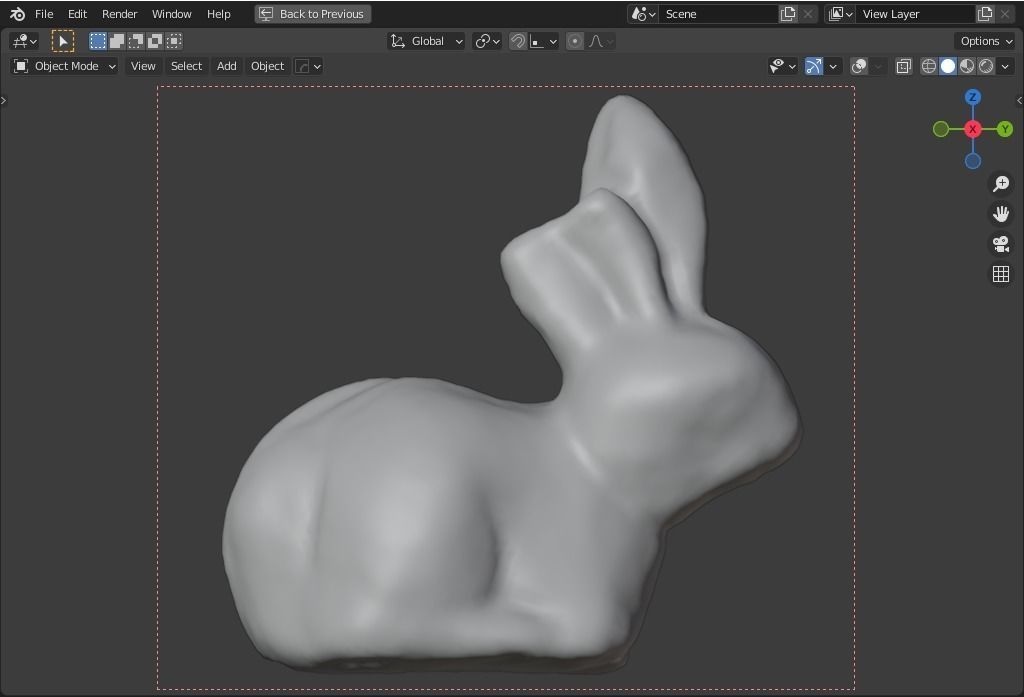Open the snap-to element dropdown
The height and width of the screenshot is (697, 1024).
tap(543, 41)
